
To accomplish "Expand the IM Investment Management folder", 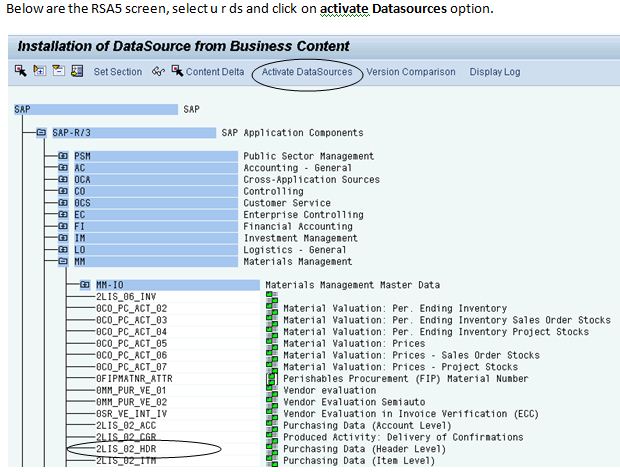I will coord(63,238).
